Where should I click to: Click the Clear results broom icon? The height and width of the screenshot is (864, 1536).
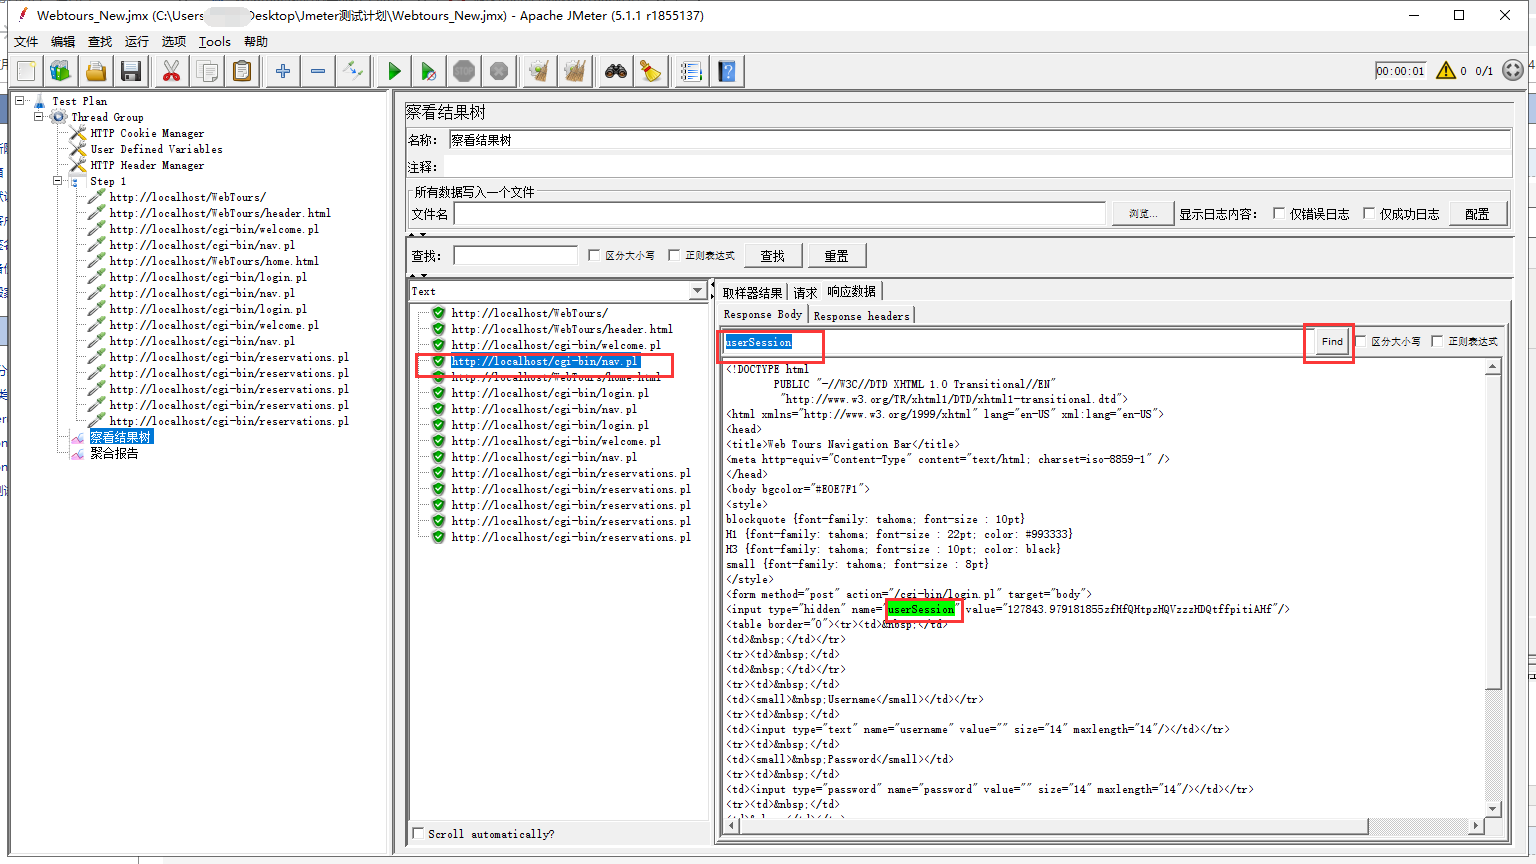click(x=540, y=71)
